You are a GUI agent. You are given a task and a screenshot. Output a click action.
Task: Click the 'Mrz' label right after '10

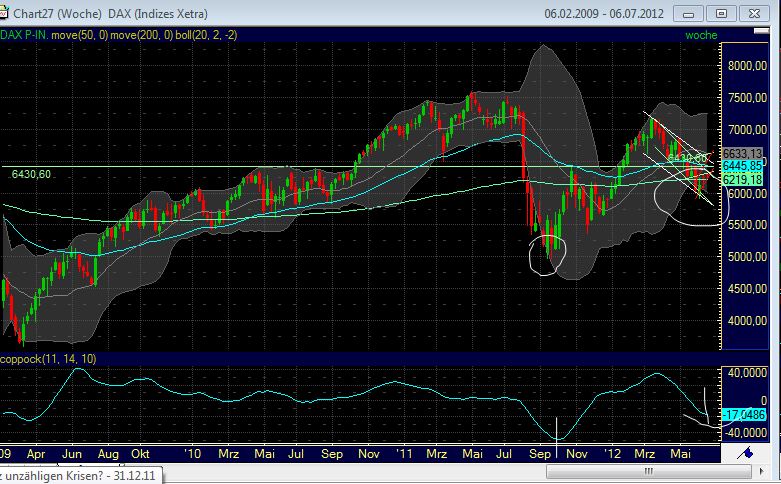click(229, 454)
